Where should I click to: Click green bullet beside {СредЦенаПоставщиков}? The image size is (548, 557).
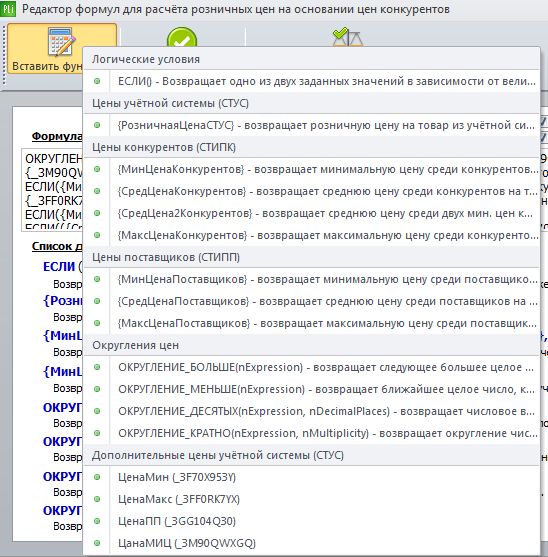97,302
